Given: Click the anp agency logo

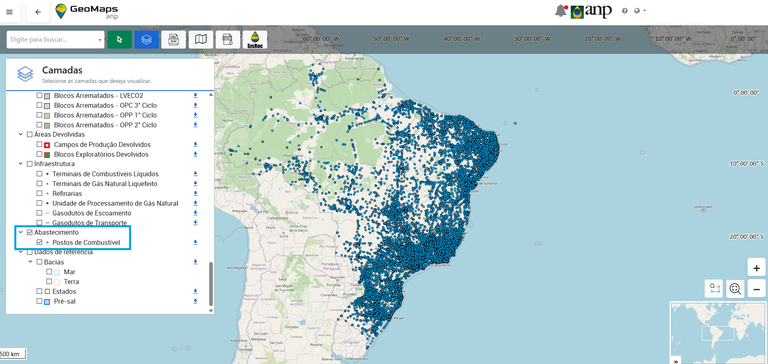Looking at the screenshot, I should 591,11.
